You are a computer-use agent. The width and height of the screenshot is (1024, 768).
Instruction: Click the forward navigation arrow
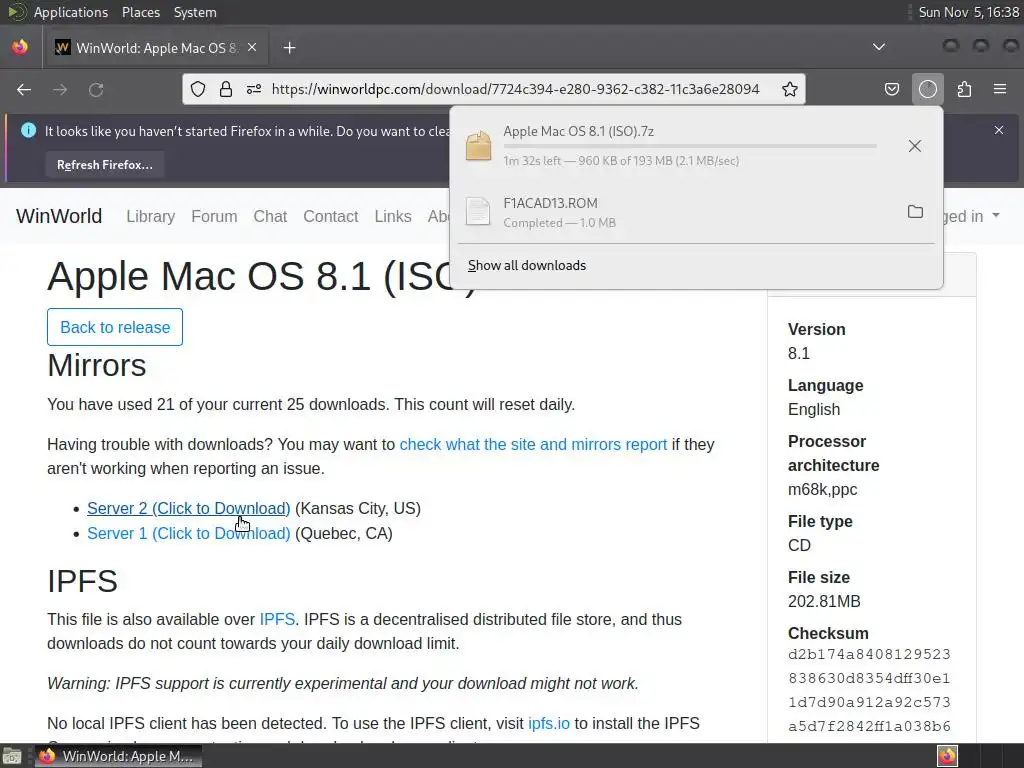coord(60,89)
